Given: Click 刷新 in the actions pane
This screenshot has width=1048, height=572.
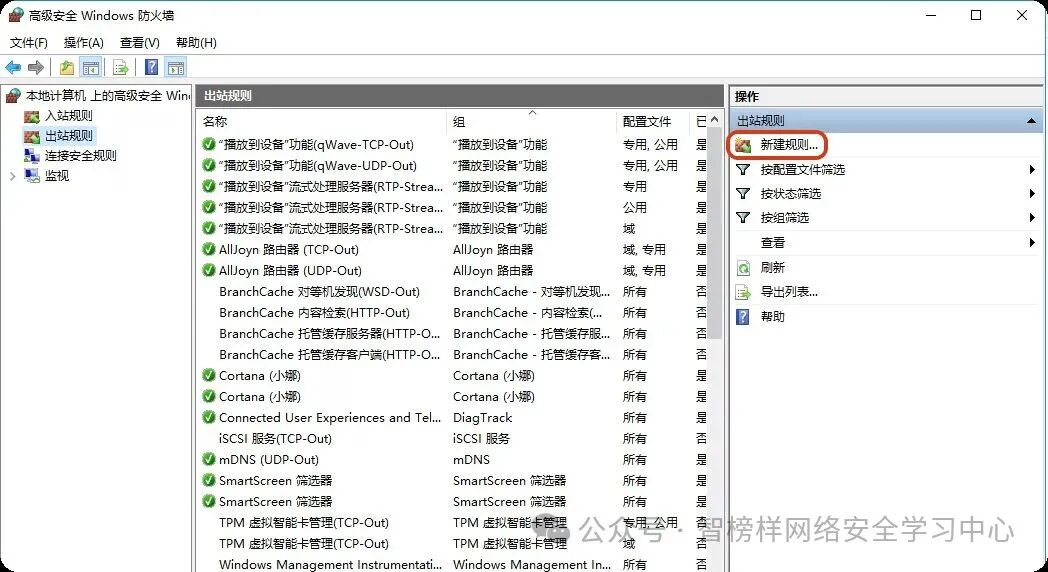Looking at the screenshot, I should point(773,268).
